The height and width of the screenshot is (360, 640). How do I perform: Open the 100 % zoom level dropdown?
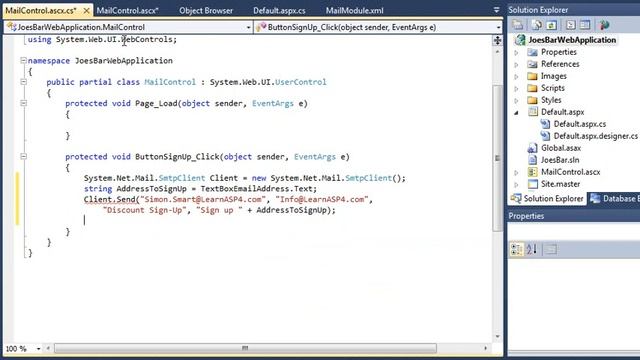(x=38, y=349)
